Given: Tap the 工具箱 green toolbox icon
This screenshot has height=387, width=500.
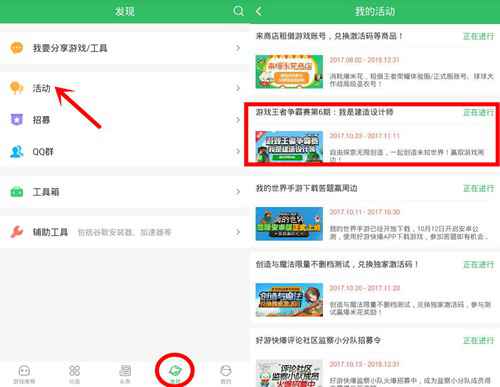Looking at the screenshot, I should [x=17, y=192].
